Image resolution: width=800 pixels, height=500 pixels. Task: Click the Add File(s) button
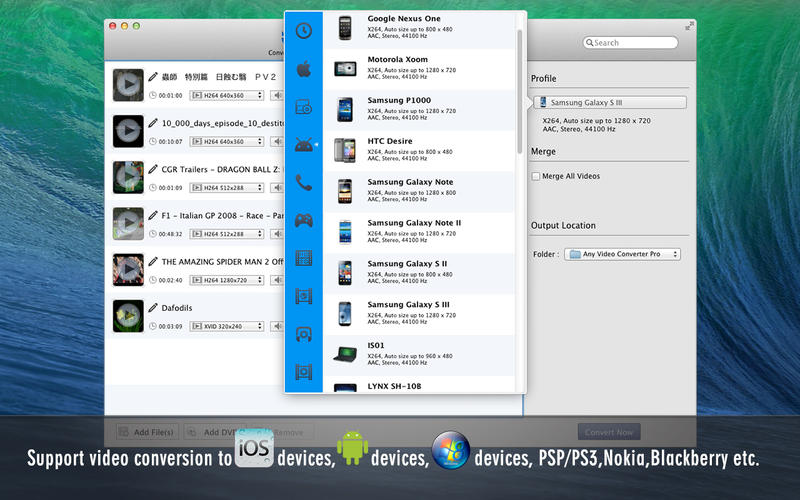147,432
